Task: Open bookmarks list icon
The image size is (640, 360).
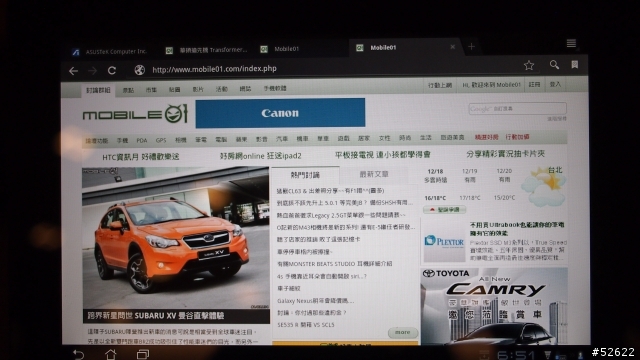Action: point(575,64)
